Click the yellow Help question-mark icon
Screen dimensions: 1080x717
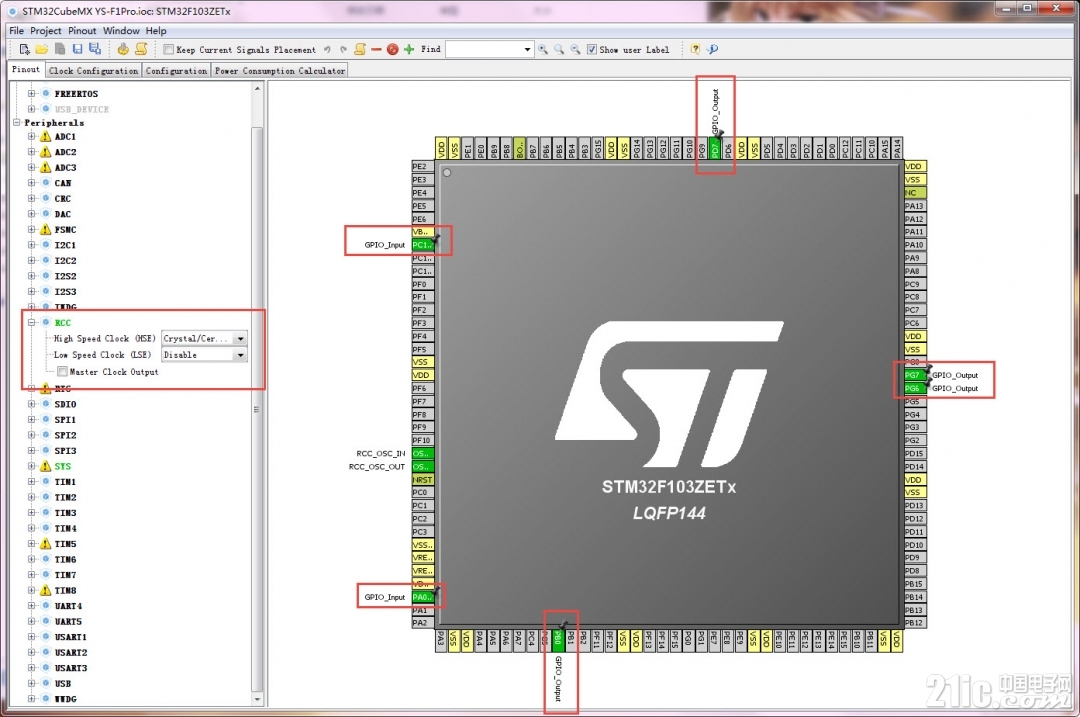(695, 50)
